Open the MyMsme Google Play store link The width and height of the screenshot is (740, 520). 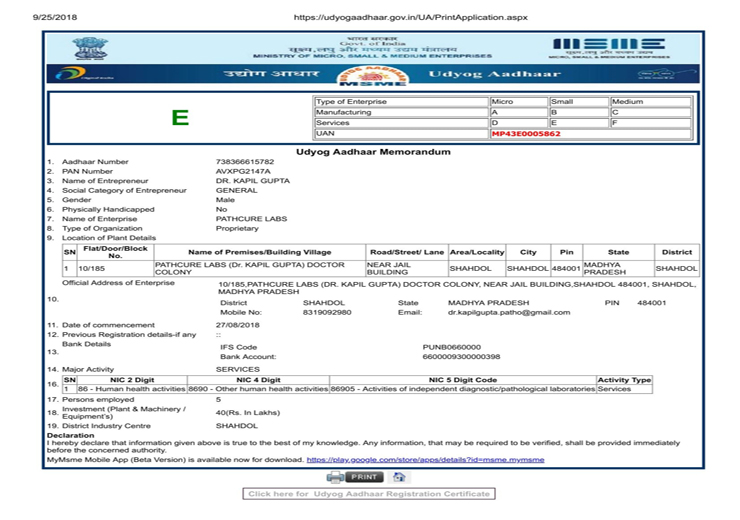click(x=425, y=460)
